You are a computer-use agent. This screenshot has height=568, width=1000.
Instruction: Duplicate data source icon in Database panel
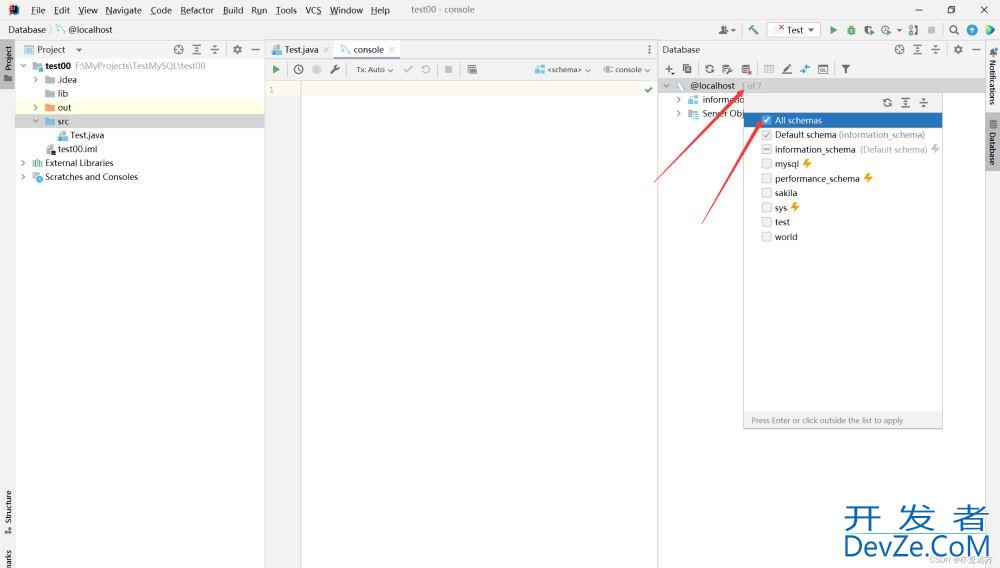tap(687, 69)
